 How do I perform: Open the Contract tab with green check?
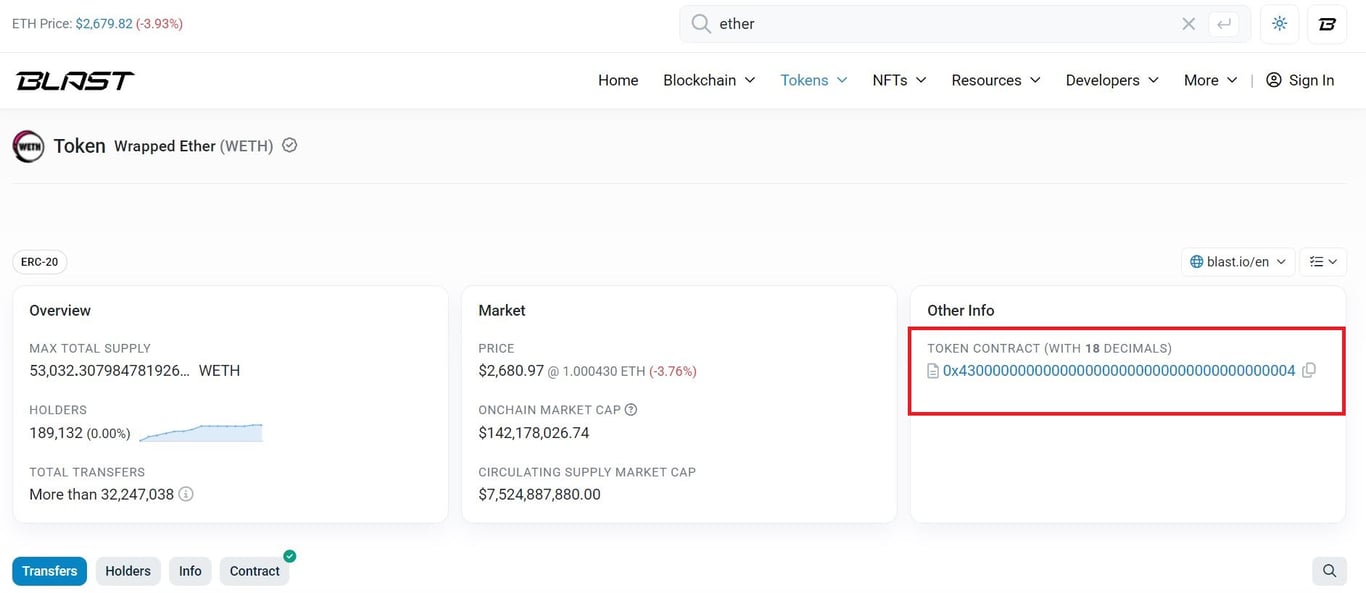click(x=254, y=570)
